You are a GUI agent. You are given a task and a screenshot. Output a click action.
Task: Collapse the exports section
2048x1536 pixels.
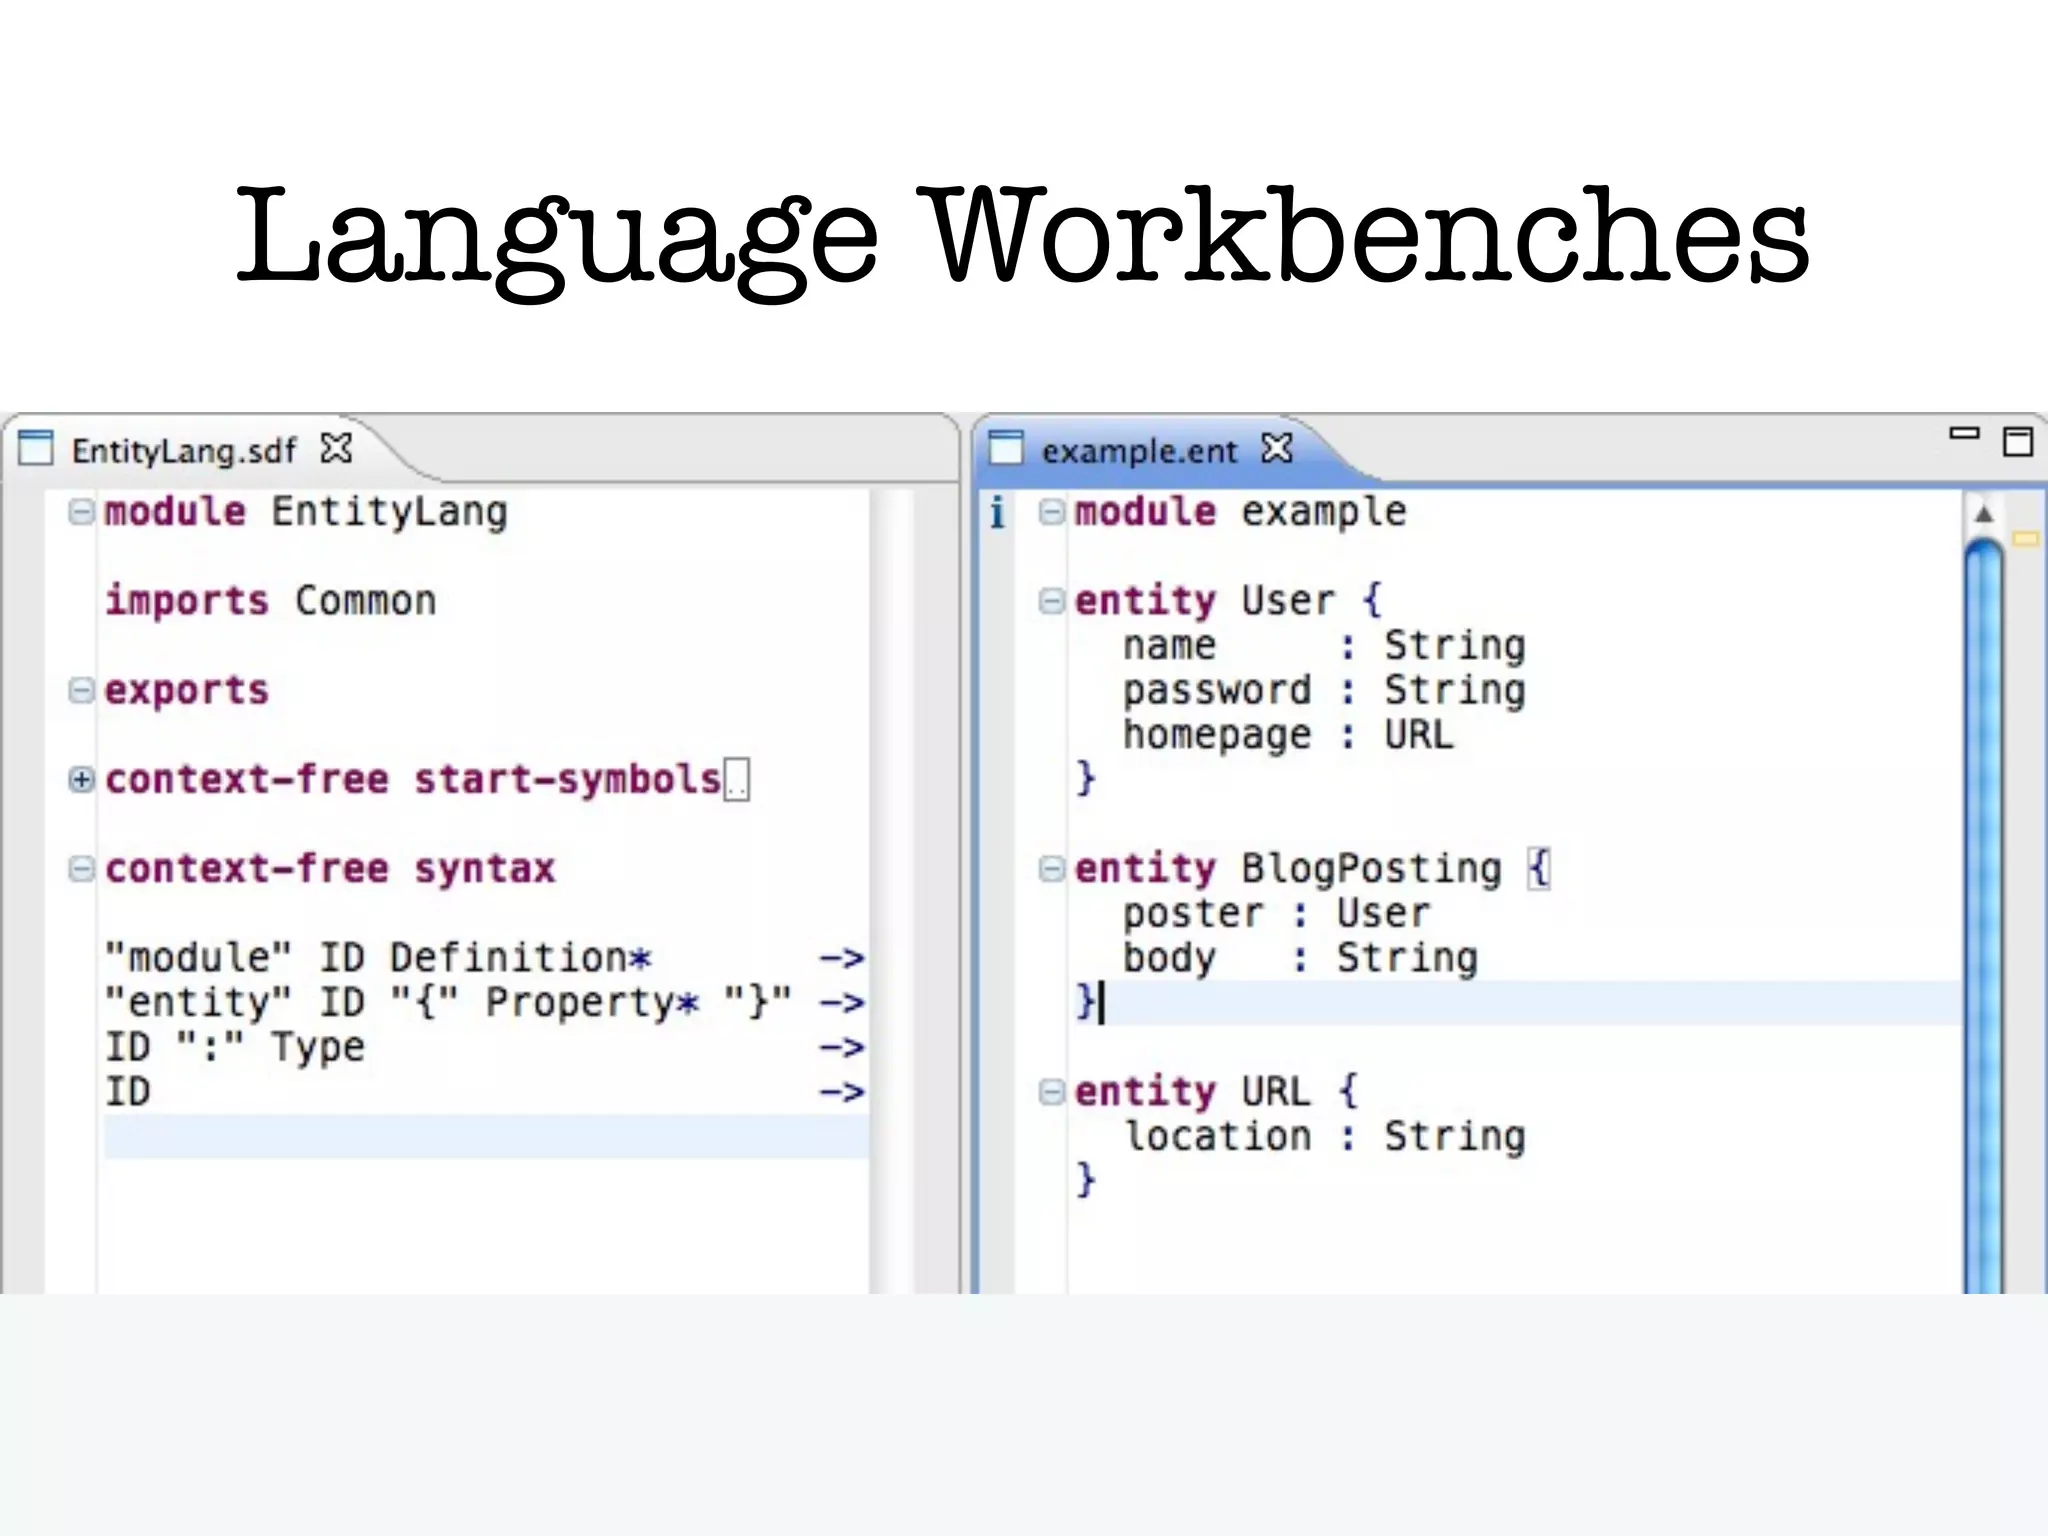[x=82, y=690]
